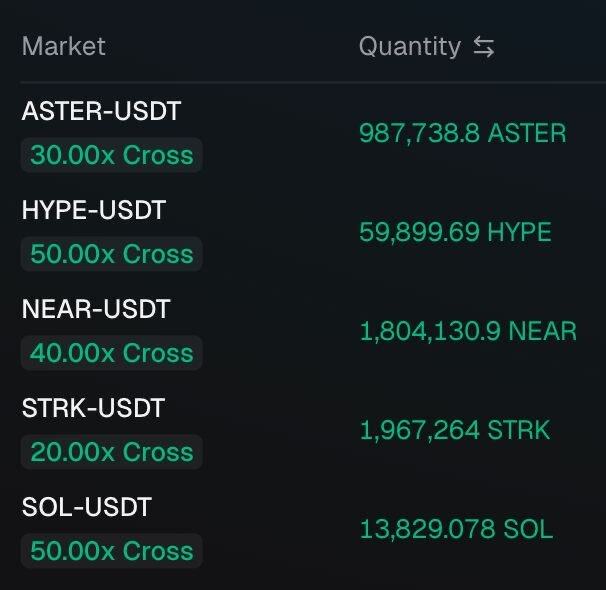Click the Quantity column header label

[409, 47]
